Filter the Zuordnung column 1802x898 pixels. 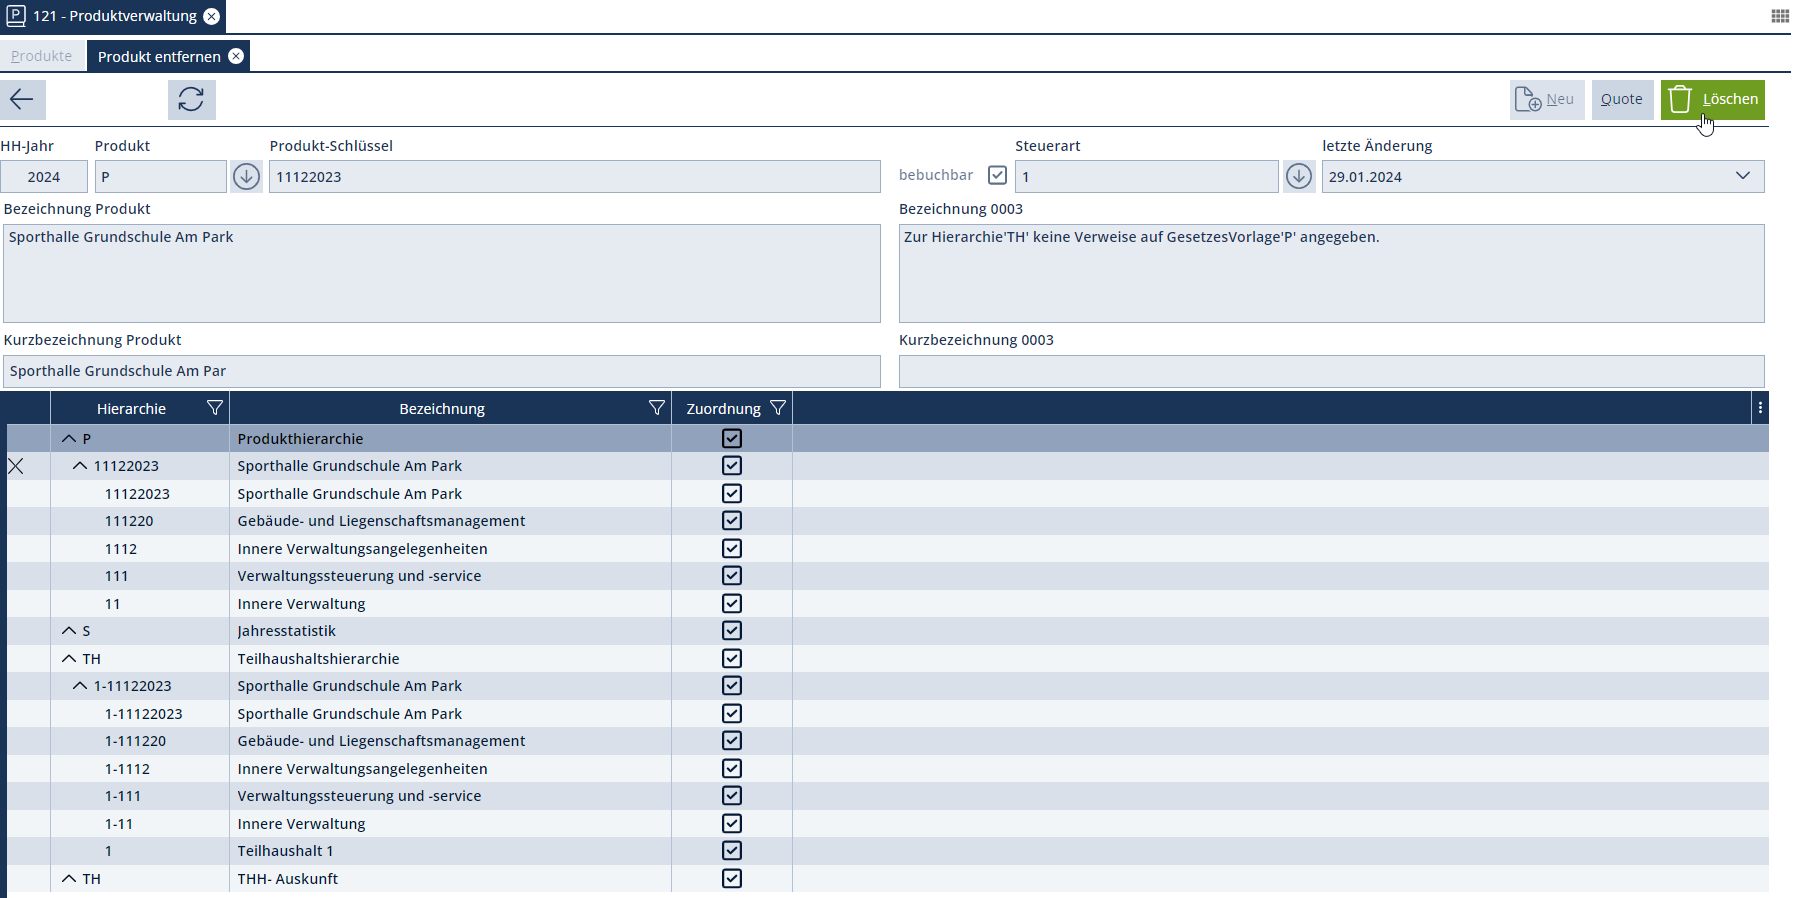pos(777,408)
